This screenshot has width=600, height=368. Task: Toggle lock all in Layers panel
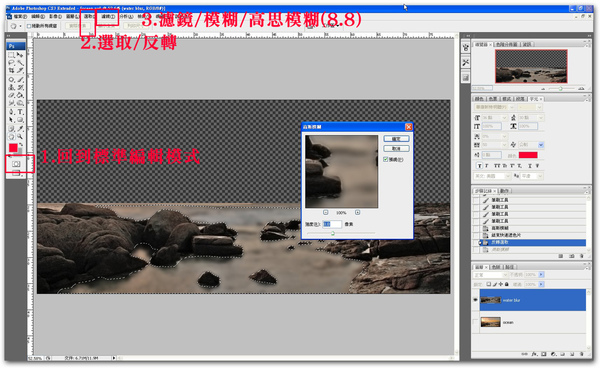[507, 284]
